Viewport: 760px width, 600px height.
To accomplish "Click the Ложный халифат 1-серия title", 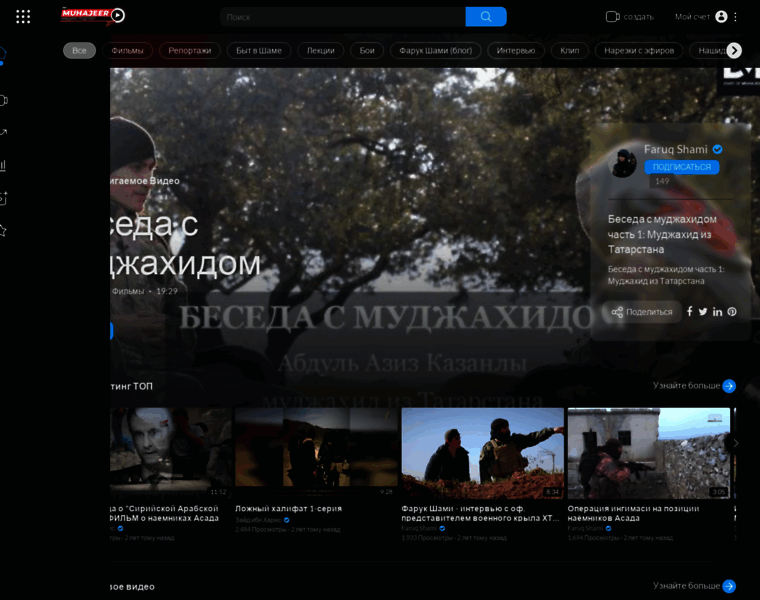I will click(x=288, y=508).
